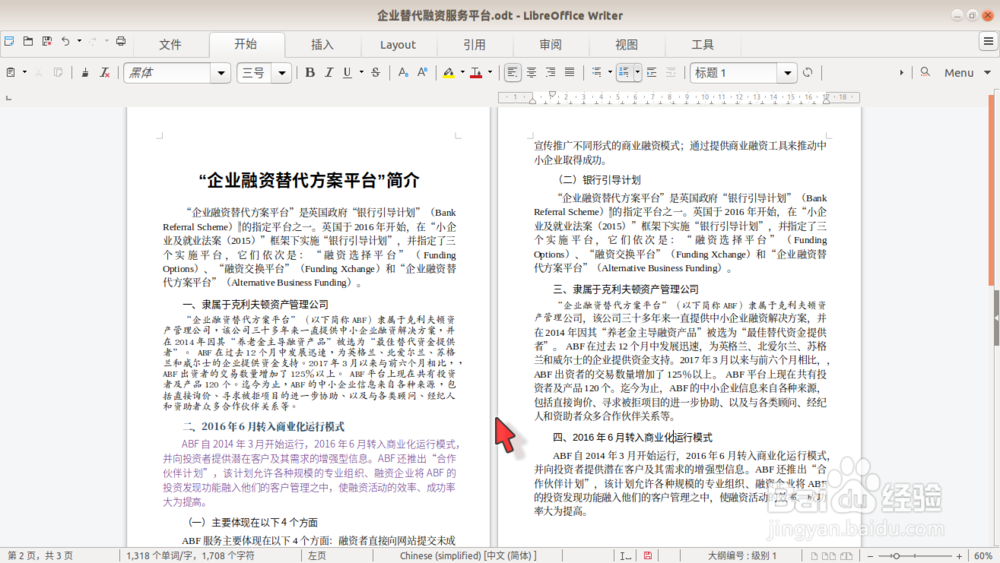
Task: Open the 文件 tab
Action: pos(170,45)
